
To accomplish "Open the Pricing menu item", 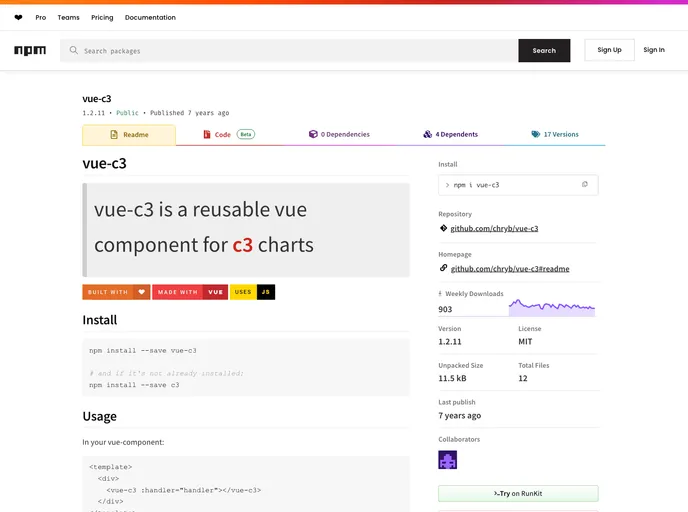I will pos(102,18).
